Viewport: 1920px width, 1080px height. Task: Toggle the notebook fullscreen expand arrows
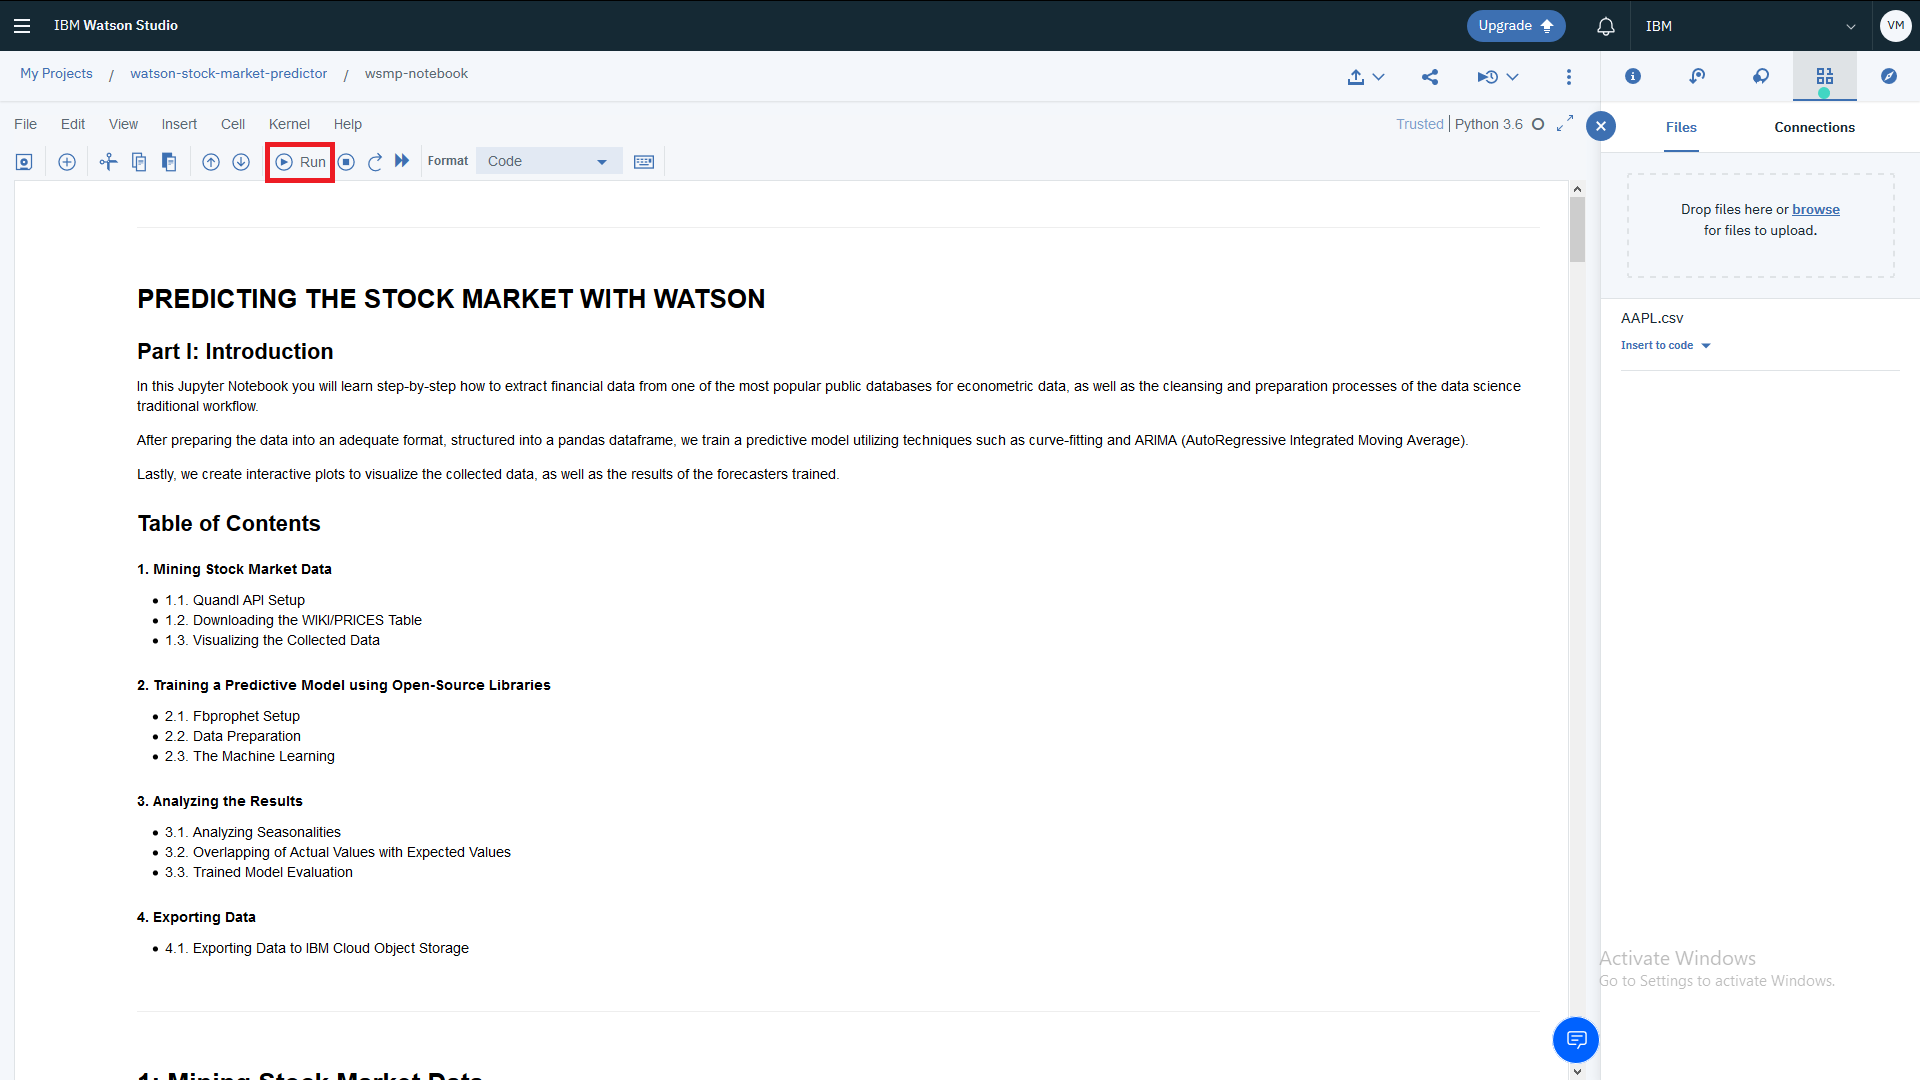click(1565, 123)
